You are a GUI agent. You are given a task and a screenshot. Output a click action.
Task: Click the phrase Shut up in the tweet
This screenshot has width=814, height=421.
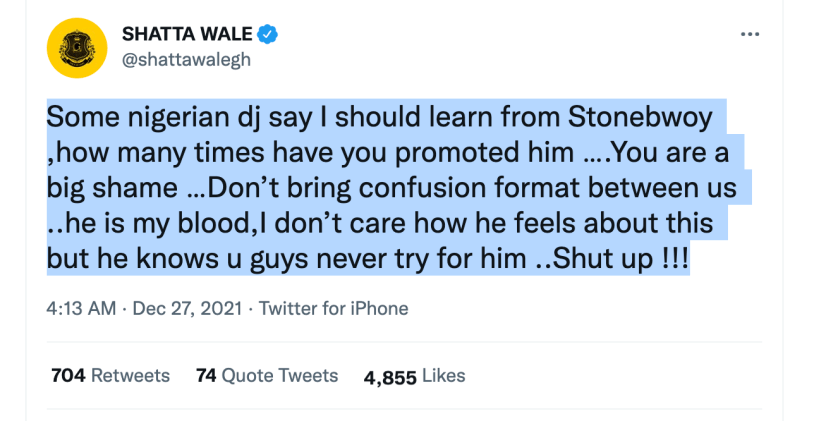point(603,258)
